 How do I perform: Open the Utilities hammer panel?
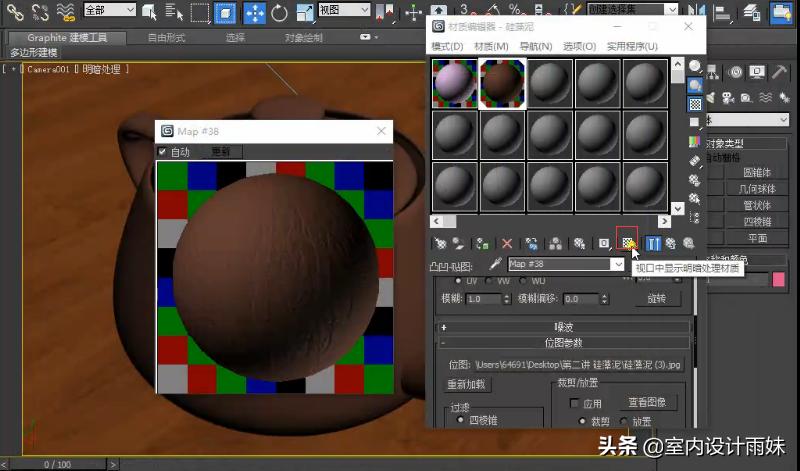click(778, 72)
